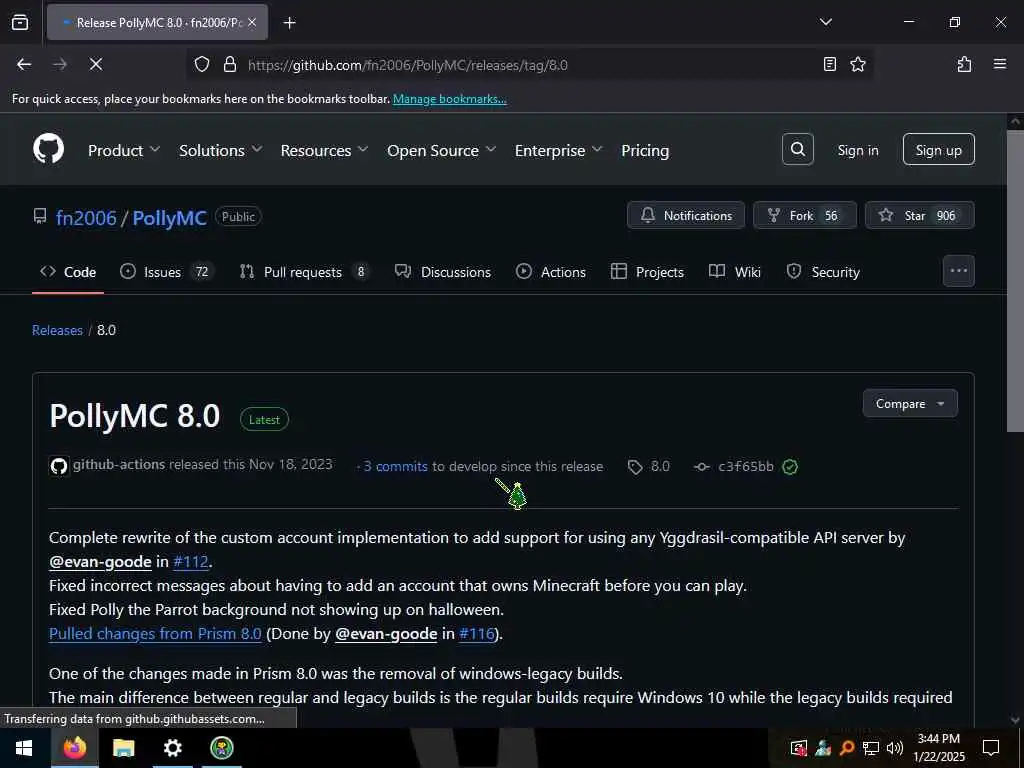
Task: Open the PollyMC repository link
Action: point(169,217)
